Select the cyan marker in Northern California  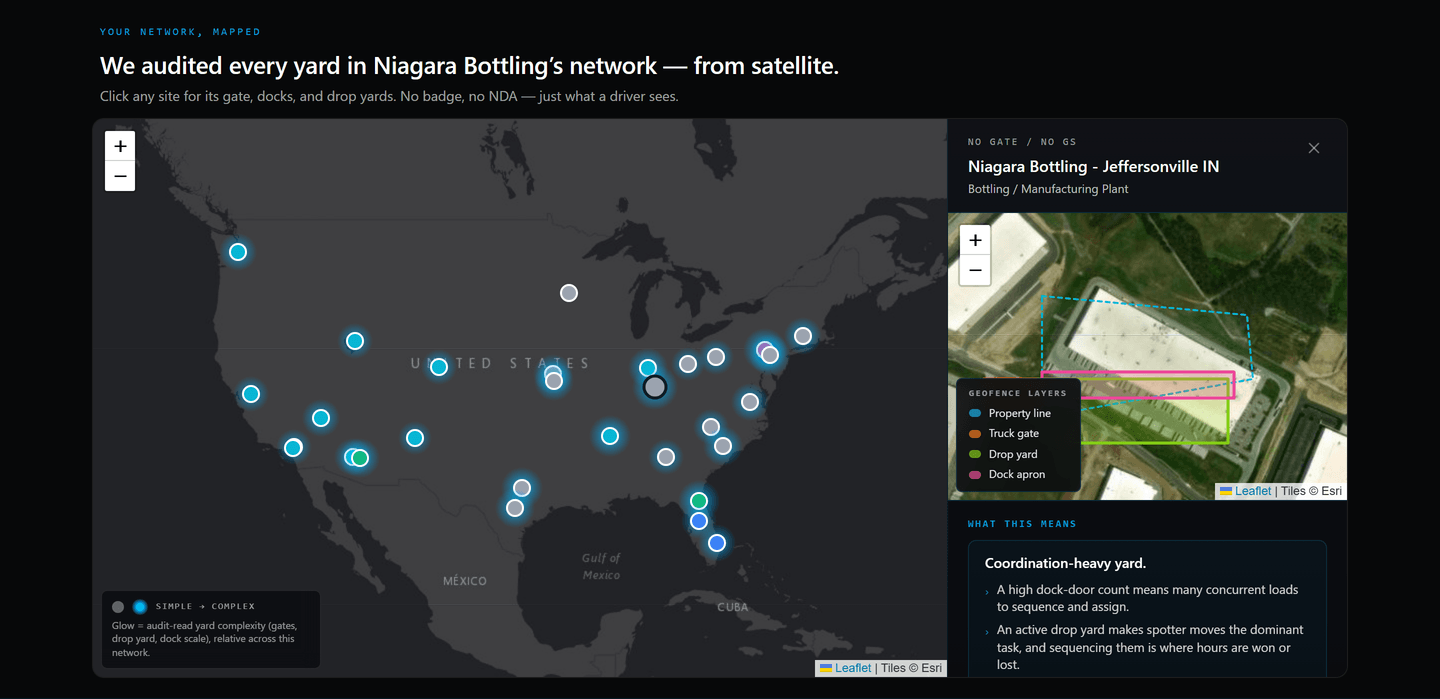pyautogui.click(x=251, y=394)
